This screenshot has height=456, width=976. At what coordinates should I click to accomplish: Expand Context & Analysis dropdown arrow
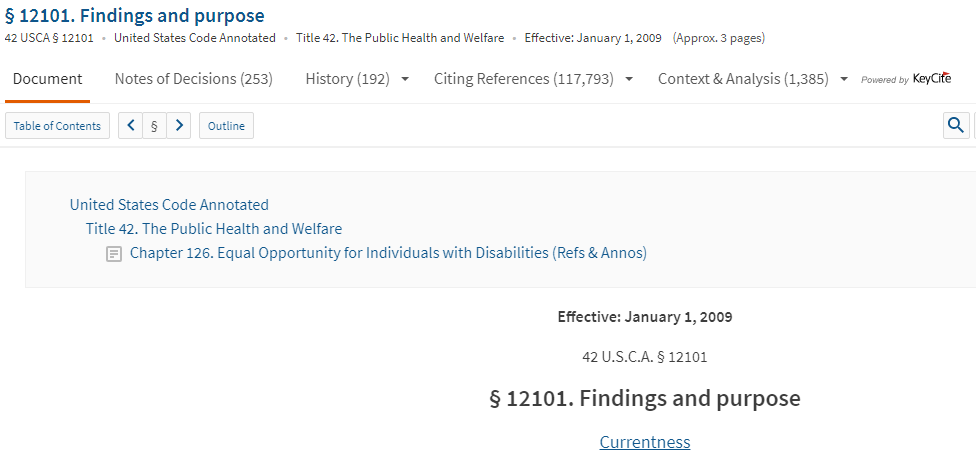844,80
